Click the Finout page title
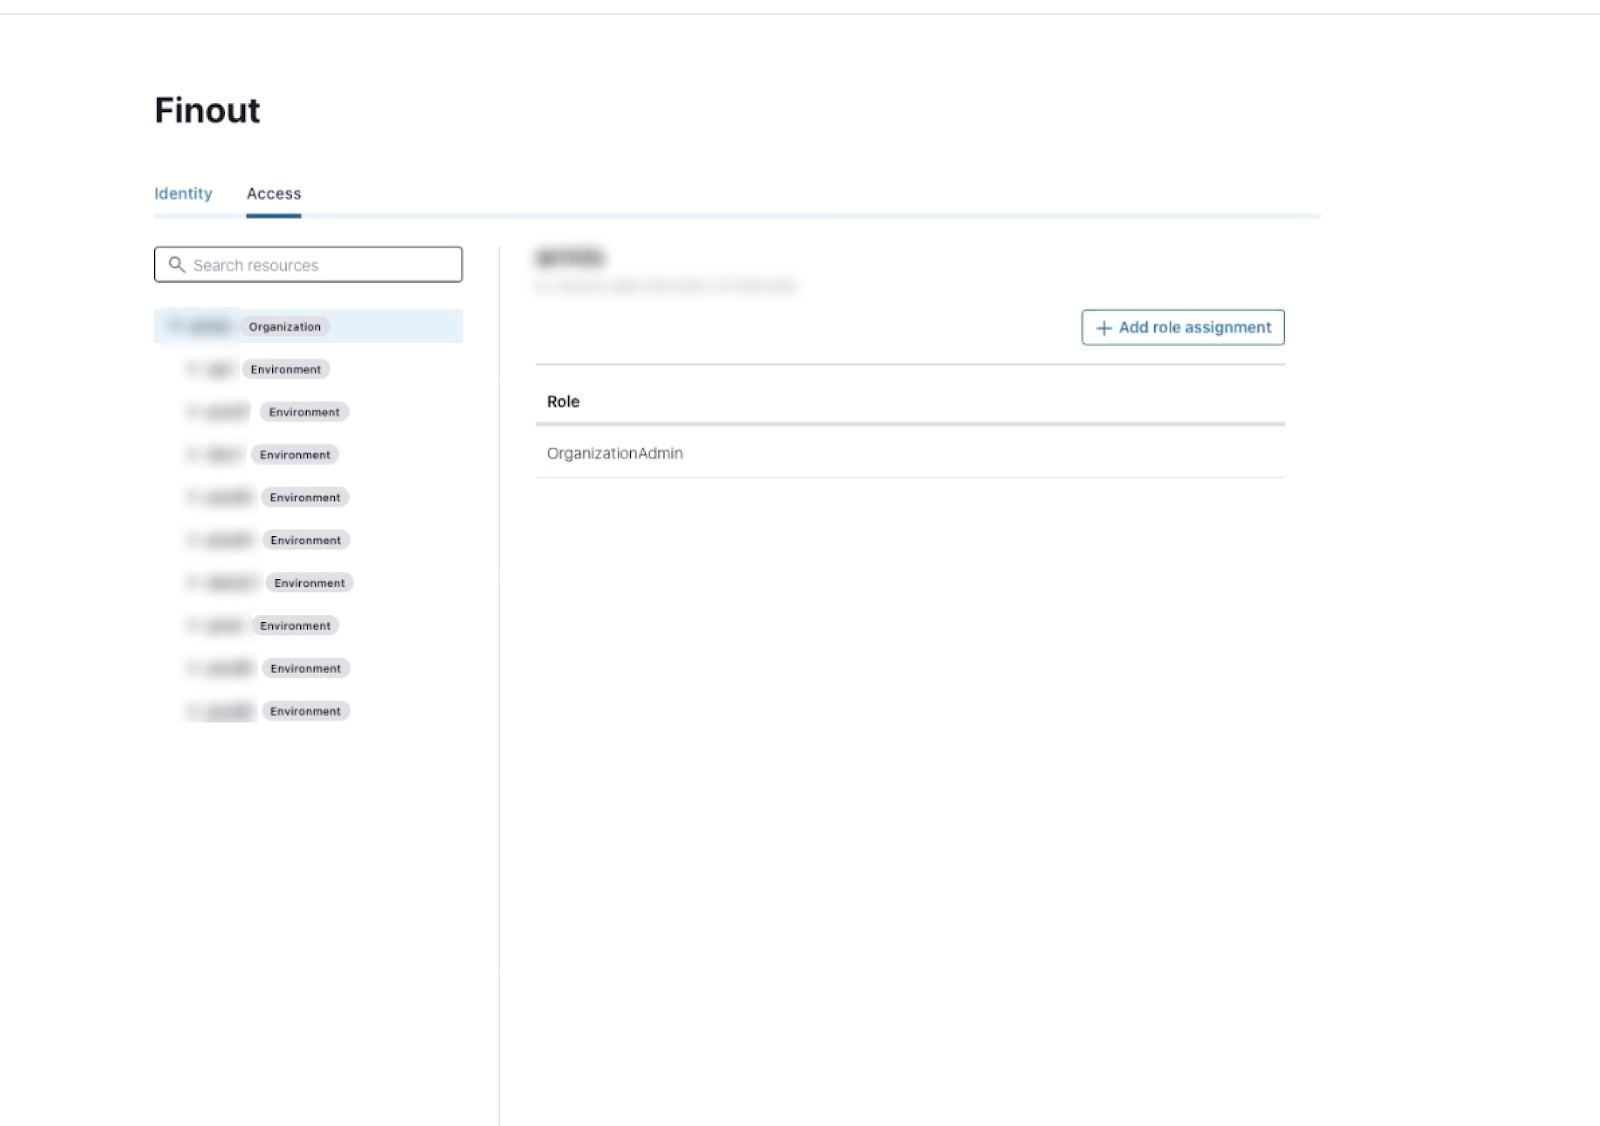 tap(207, 111)
